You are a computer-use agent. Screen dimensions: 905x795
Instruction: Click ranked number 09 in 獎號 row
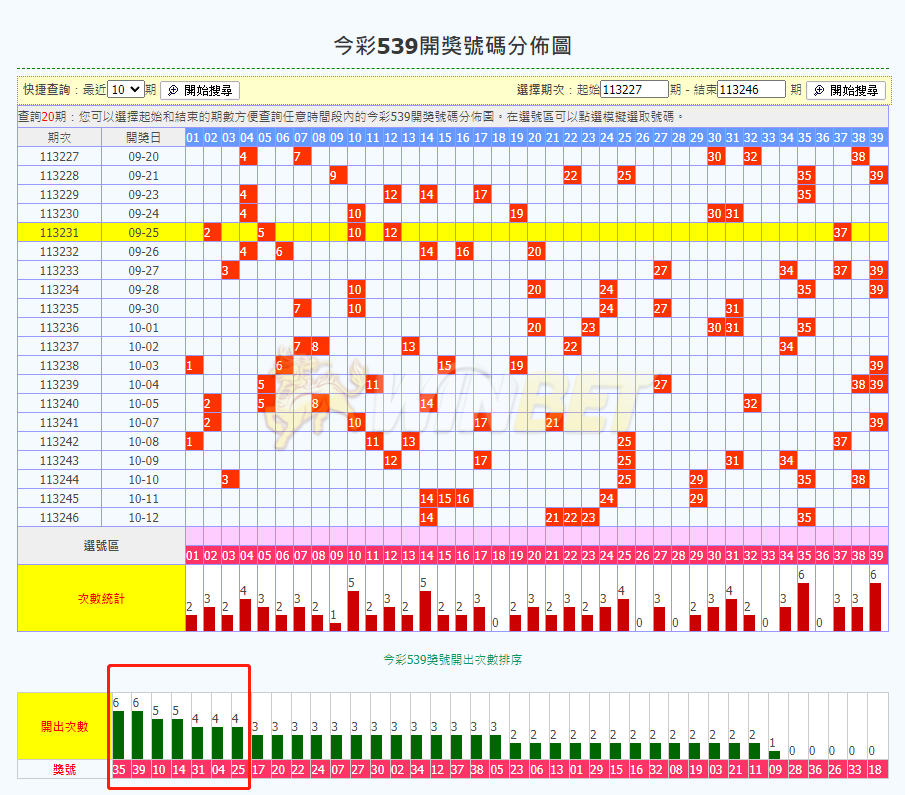click(775, 770)
